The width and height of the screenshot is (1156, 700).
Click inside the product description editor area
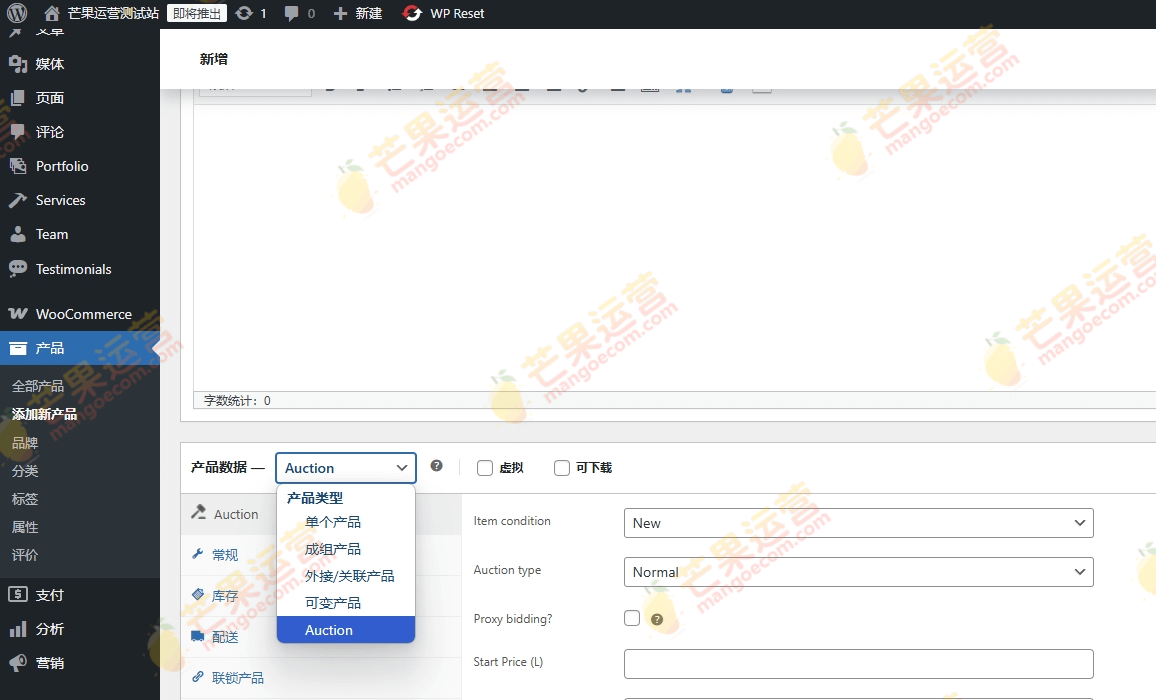pos(675,247)
